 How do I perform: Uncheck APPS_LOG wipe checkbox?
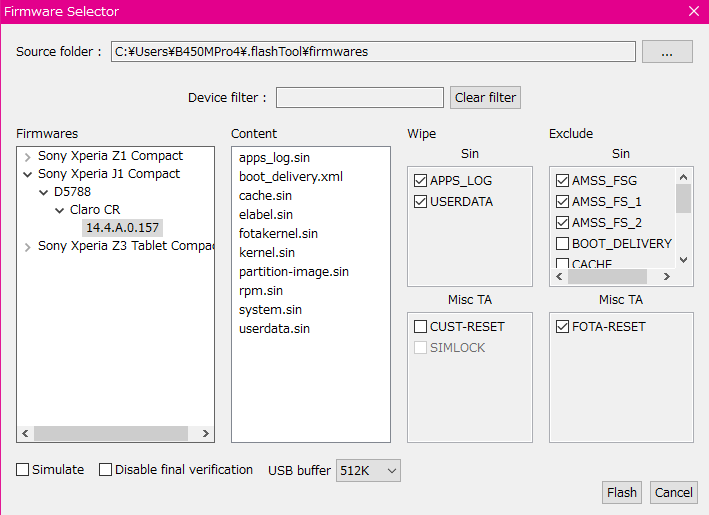tap(421, 180)
